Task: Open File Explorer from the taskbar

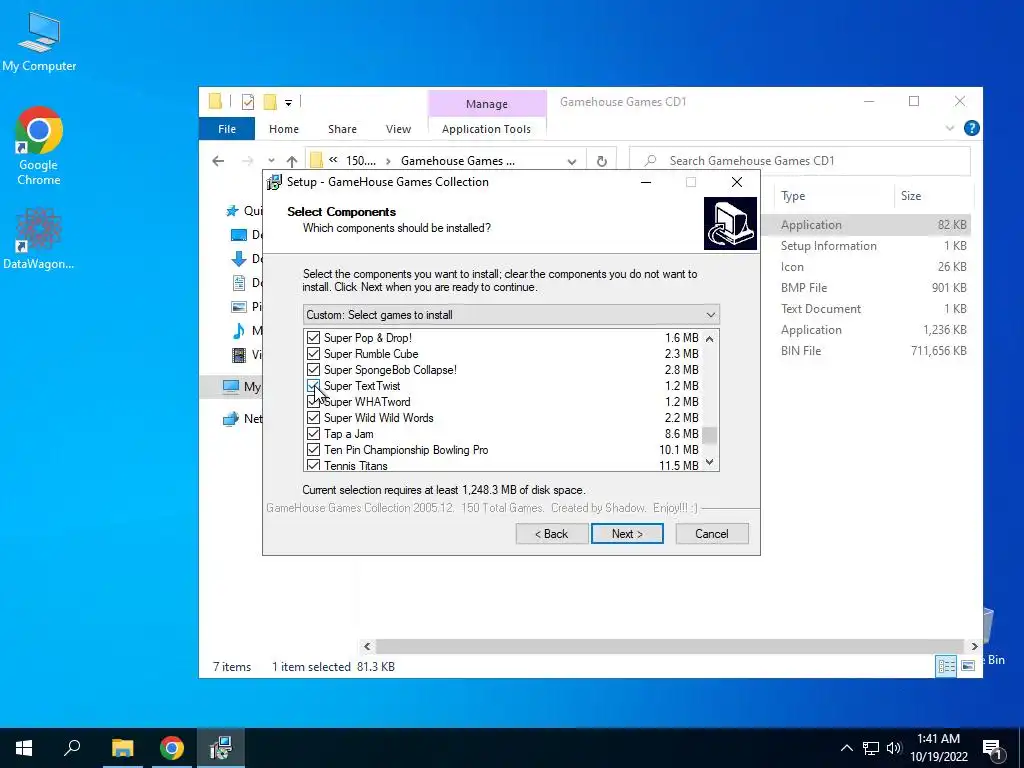Action: pyautogui.click(x=122, y=748)
